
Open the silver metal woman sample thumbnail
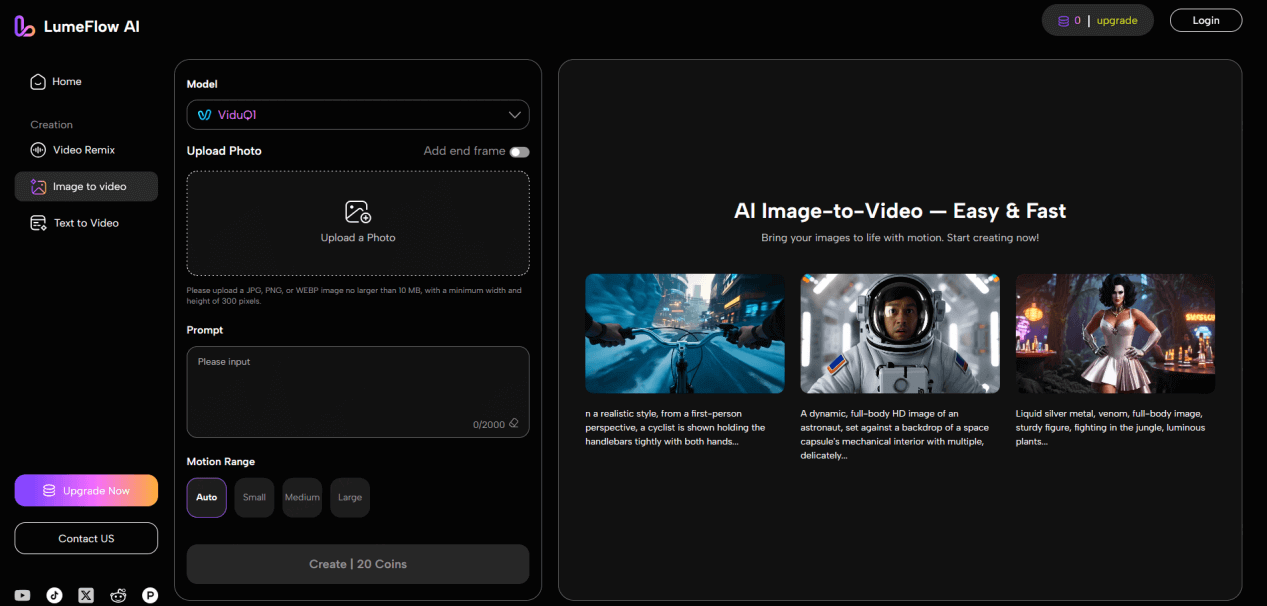click(1115, 333)
